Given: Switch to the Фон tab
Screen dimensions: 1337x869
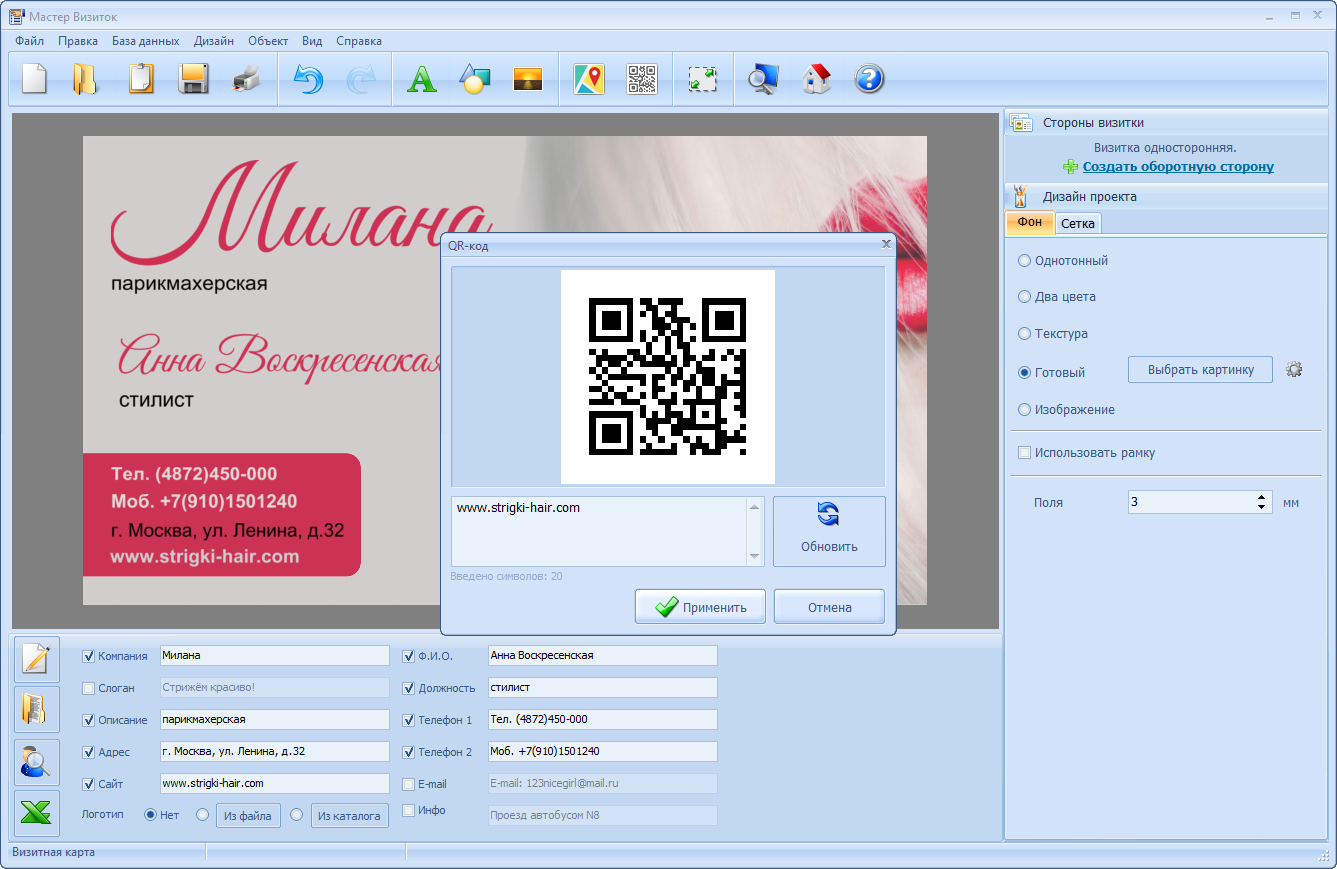Looking at the screenshot, I should click(x=1030, y=222).
